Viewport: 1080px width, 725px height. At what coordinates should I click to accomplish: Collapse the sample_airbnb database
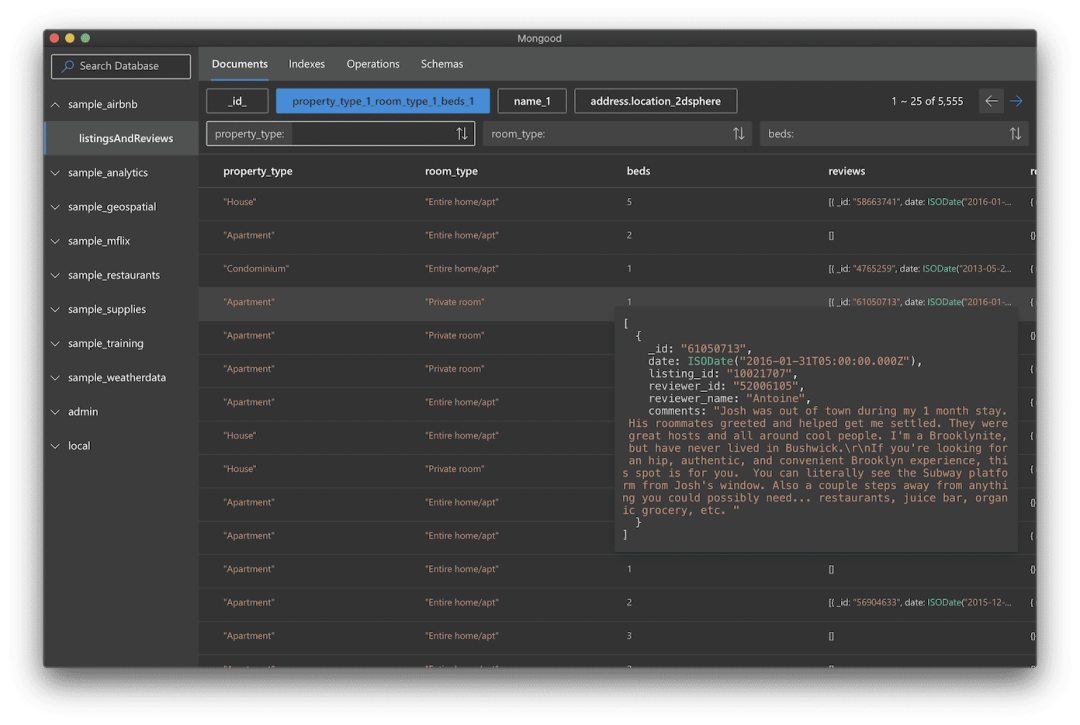(x=55, y=105)
